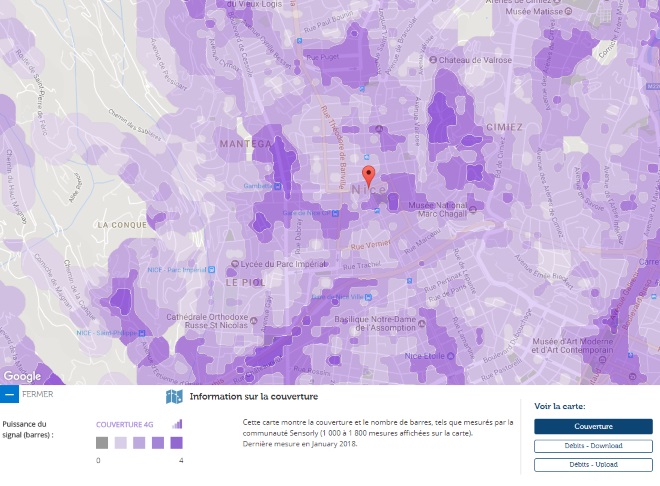Viewport: 660px width, 486px height.
Task: Click the Lycée du Parc Impérial marker
Action: [x=235, y=264]
